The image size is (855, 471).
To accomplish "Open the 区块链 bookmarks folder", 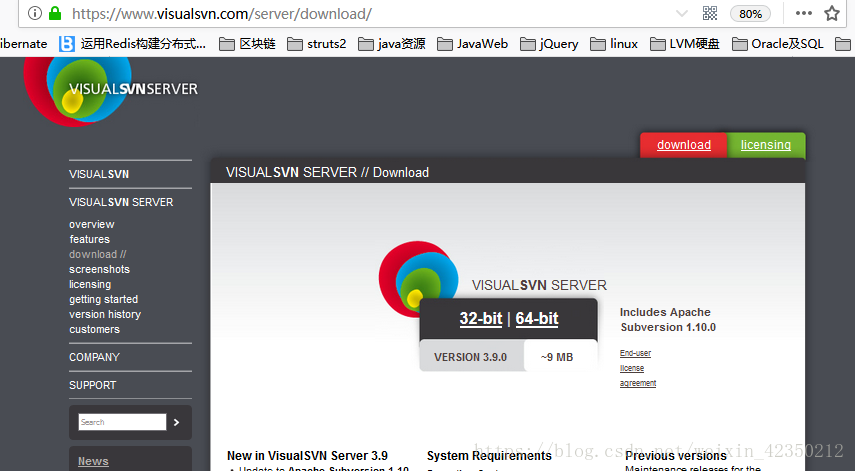I will 247,44.
